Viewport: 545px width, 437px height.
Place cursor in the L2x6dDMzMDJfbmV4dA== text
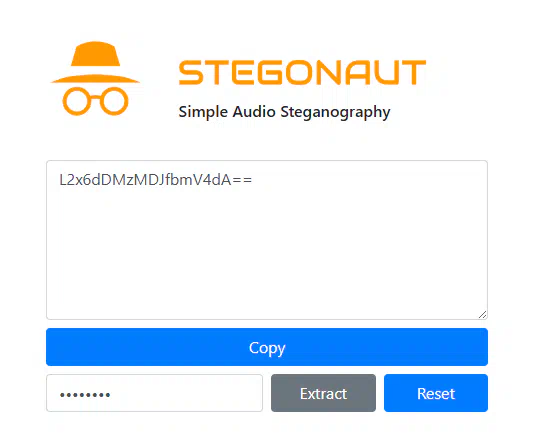point(155,180)
